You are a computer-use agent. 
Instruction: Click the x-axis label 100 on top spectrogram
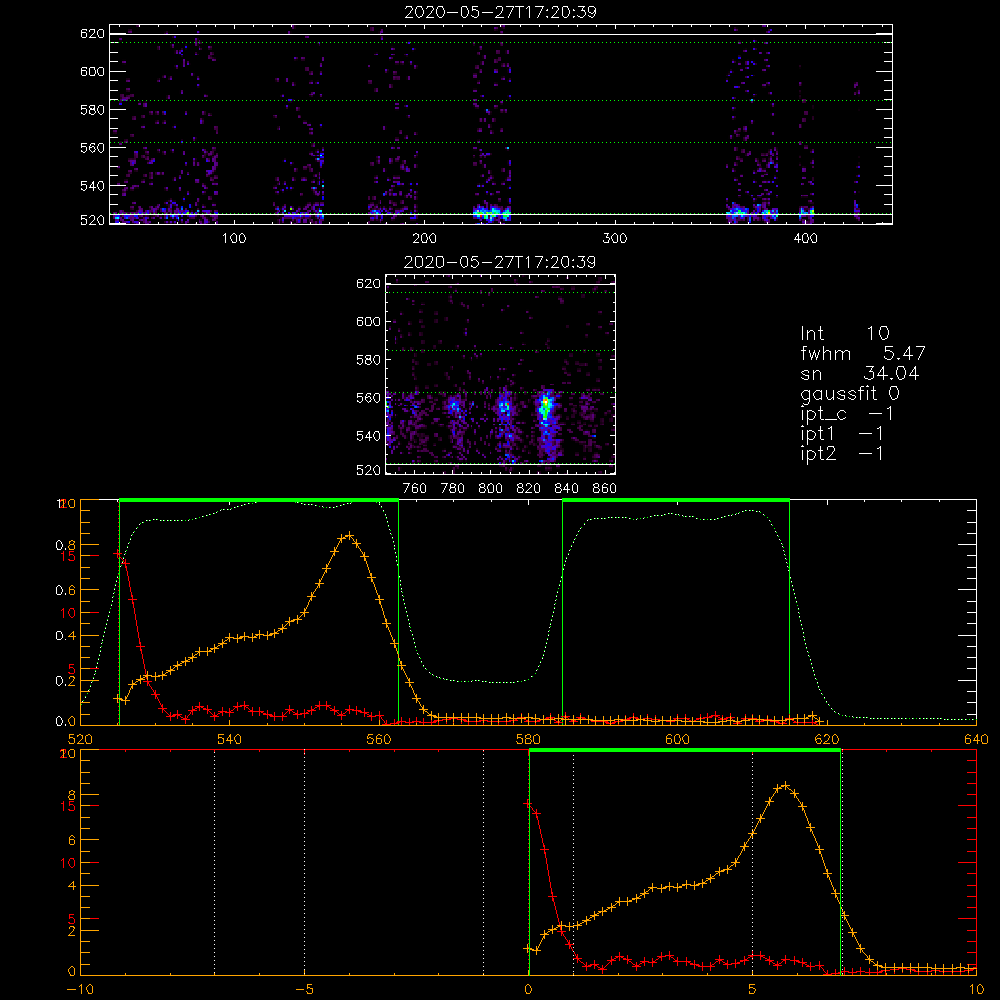234,239
